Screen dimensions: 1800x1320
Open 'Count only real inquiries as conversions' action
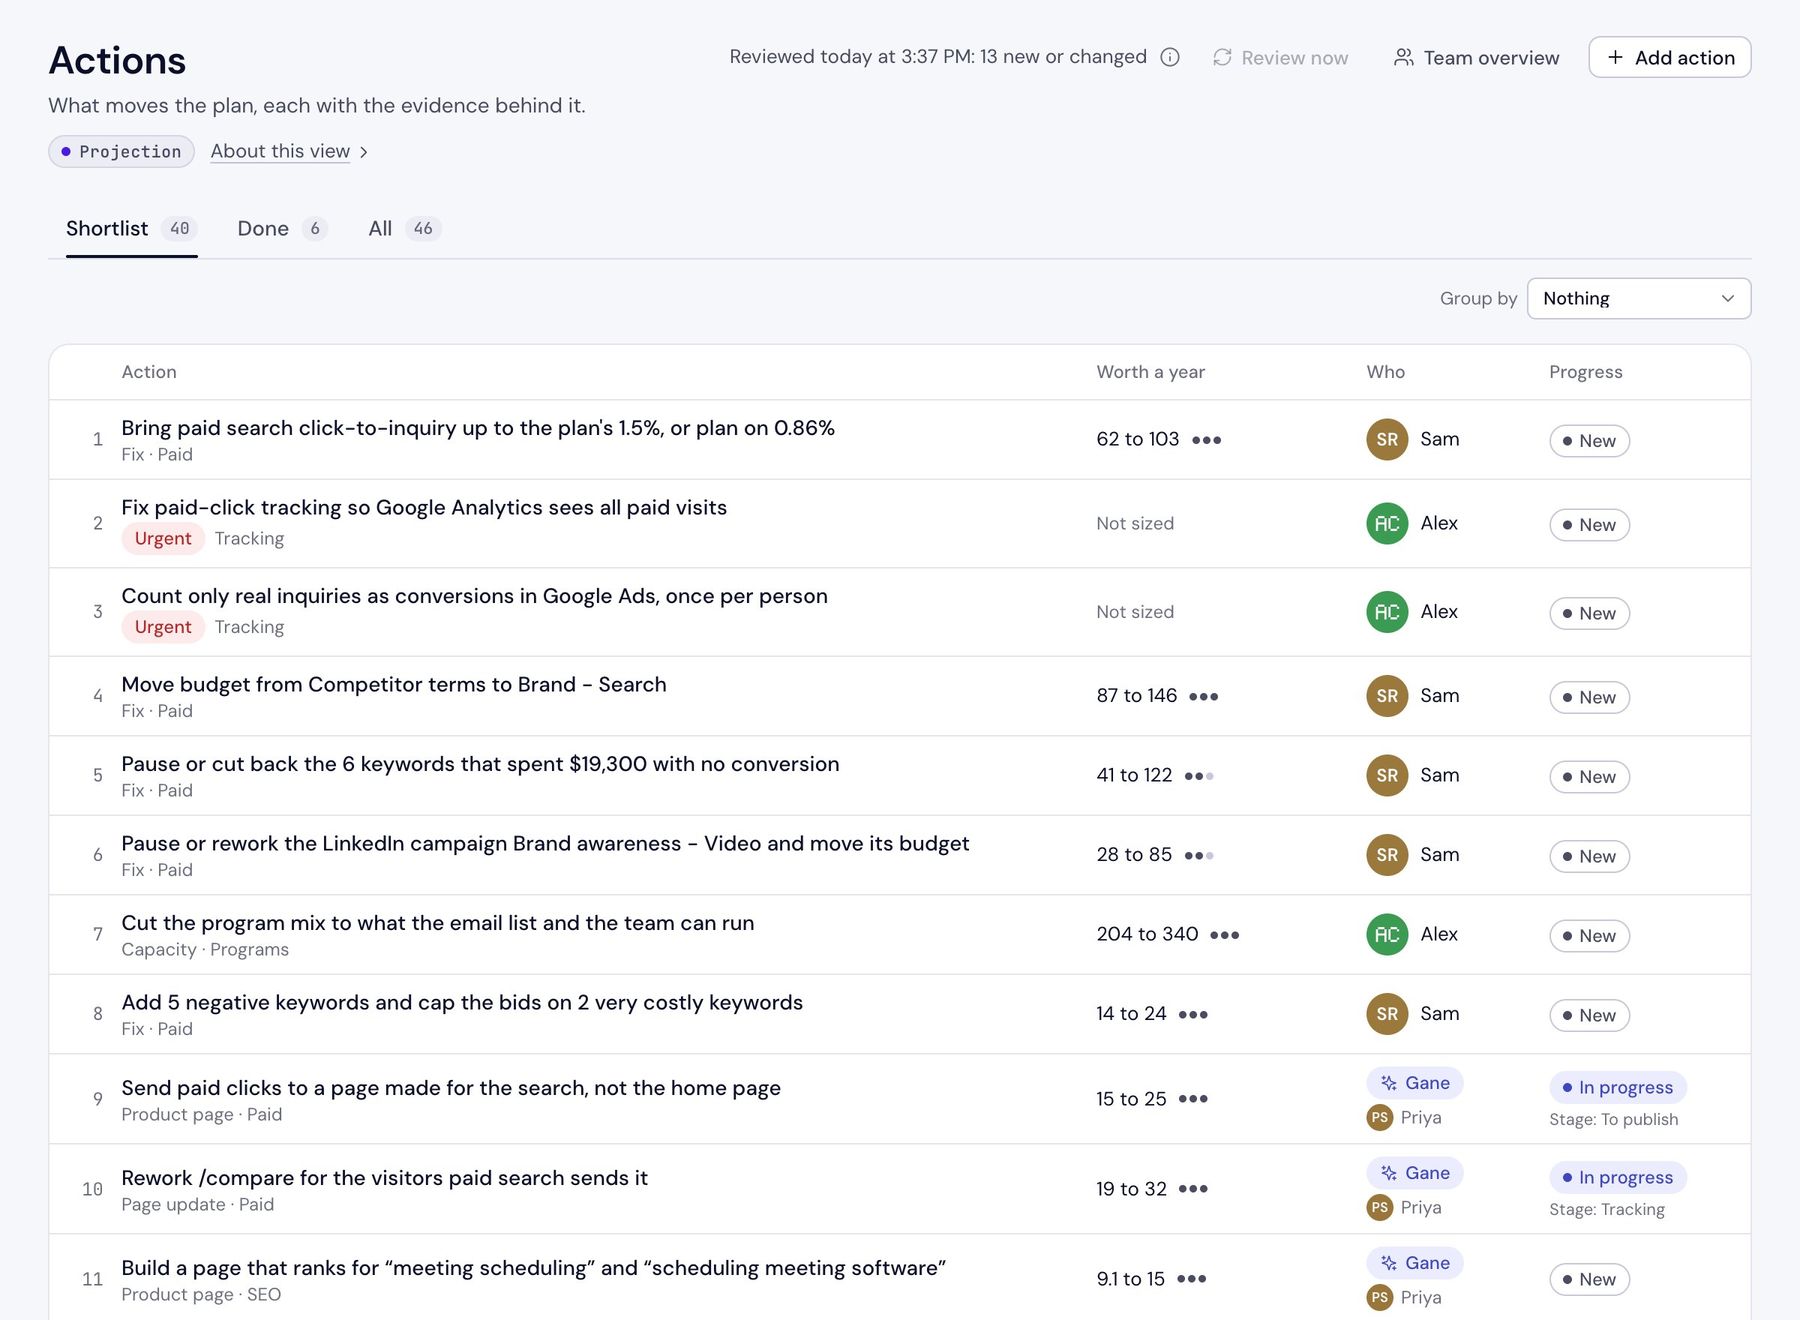474,596
